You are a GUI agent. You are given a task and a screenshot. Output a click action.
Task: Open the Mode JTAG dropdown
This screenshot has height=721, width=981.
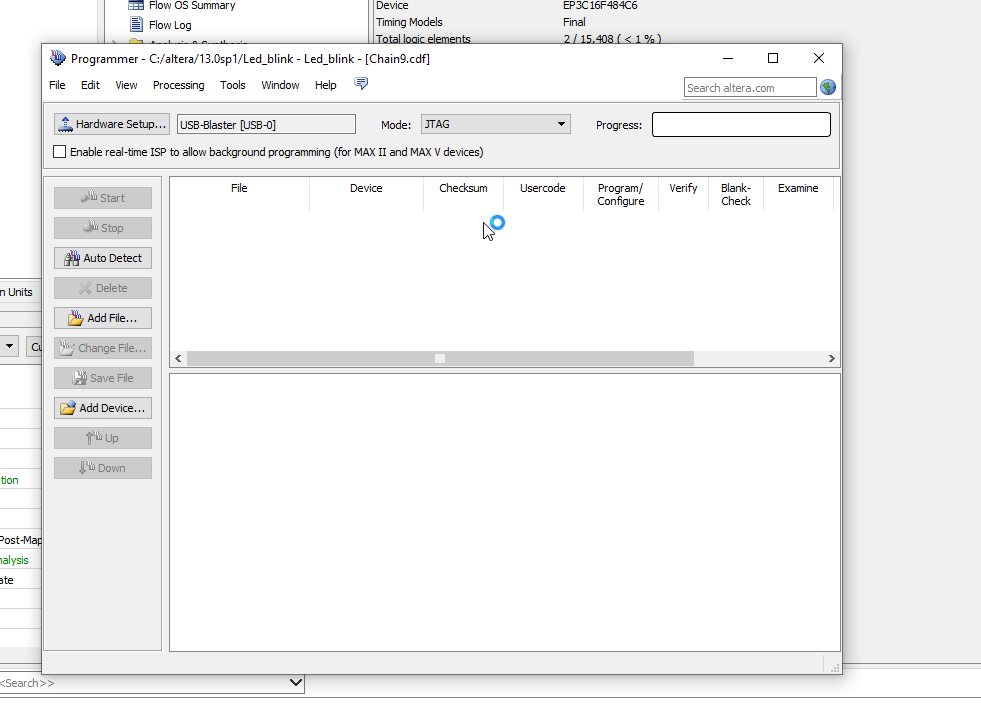(496, 124)
